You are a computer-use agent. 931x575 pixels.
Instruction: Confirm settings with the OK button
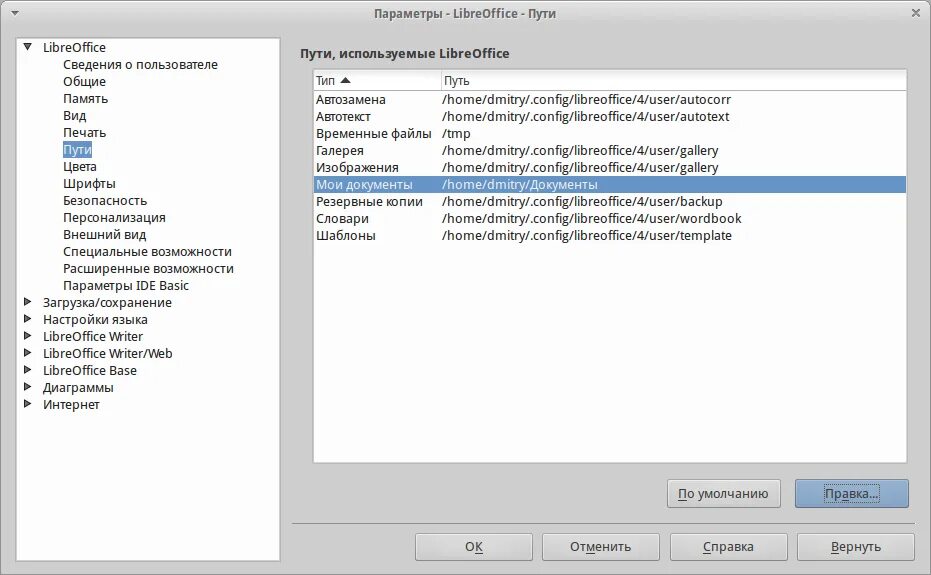coord(474,546)
